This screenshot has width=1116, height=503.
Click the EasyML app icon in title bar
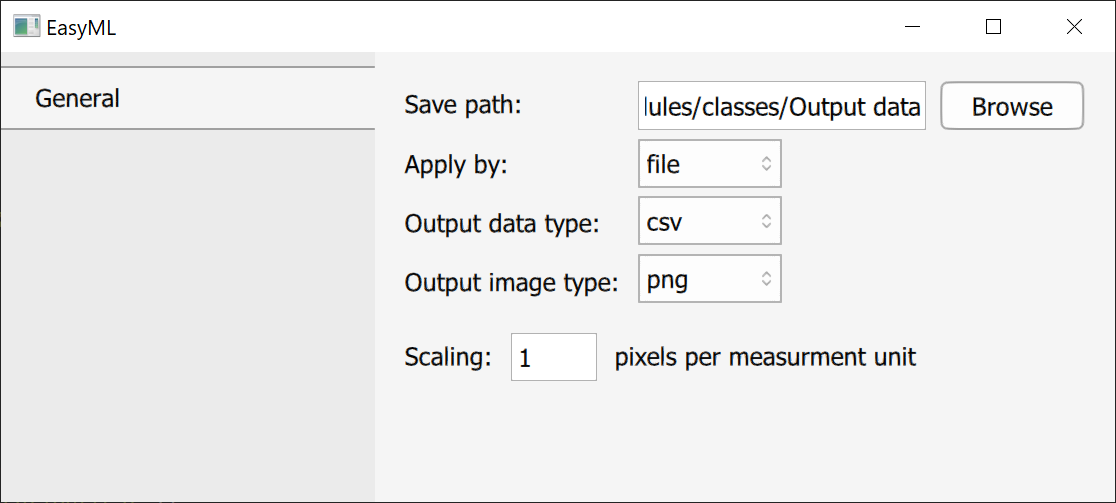point(26,27)
